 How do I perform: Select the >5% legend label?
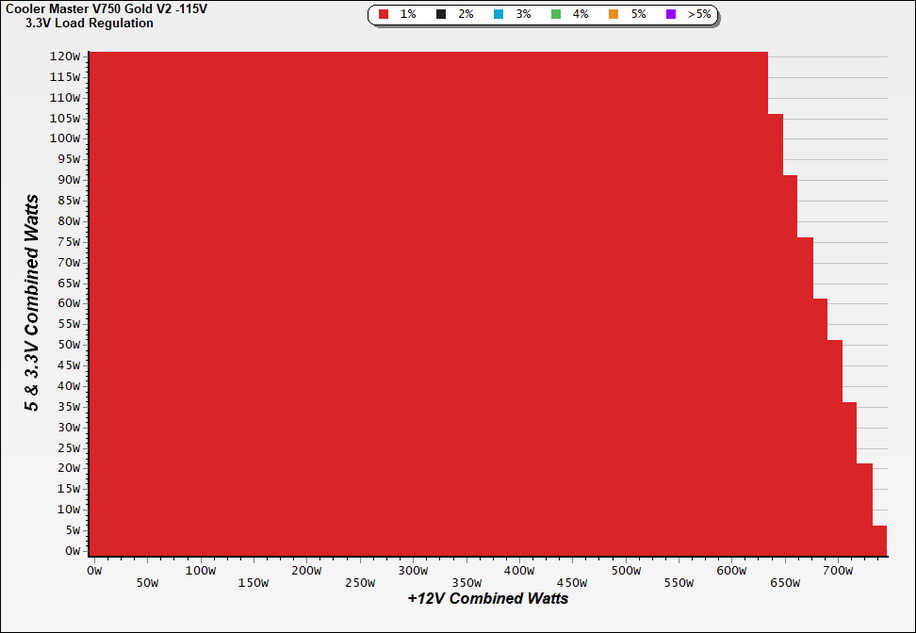click(x=699, y=15)
